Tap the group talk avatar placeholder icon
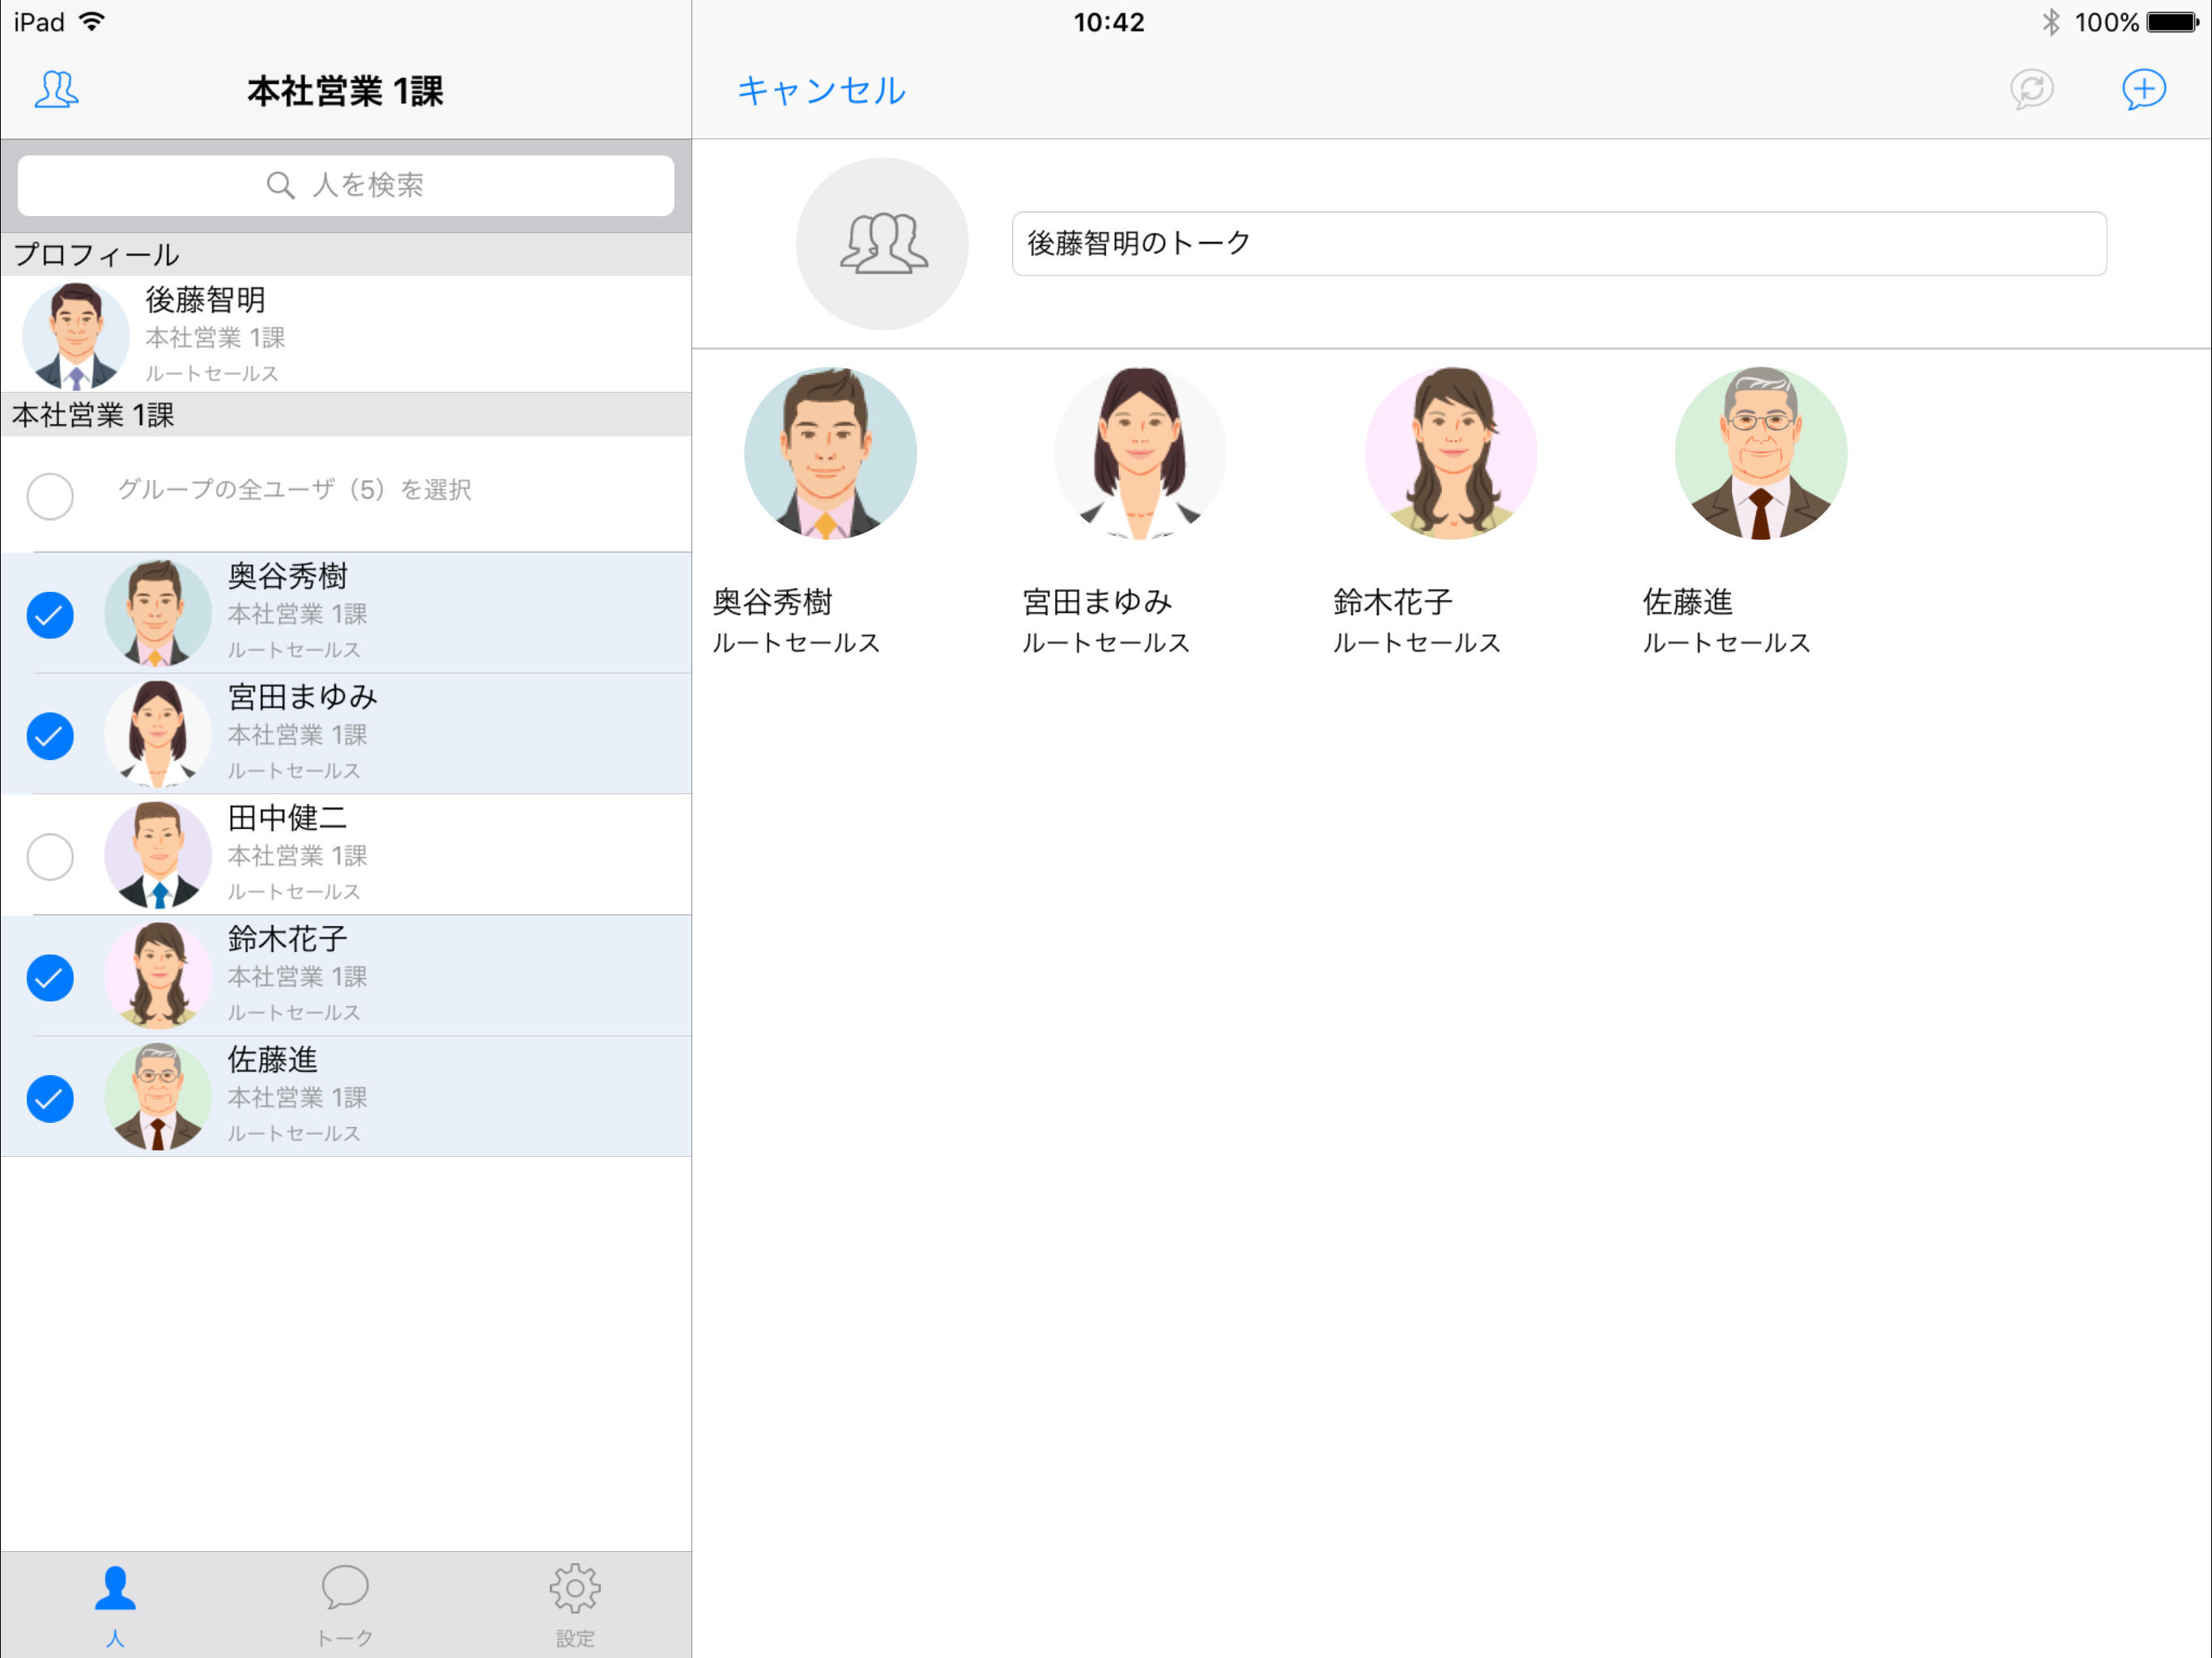This screenshot has width=2212, height=1658. coord(882,244)
